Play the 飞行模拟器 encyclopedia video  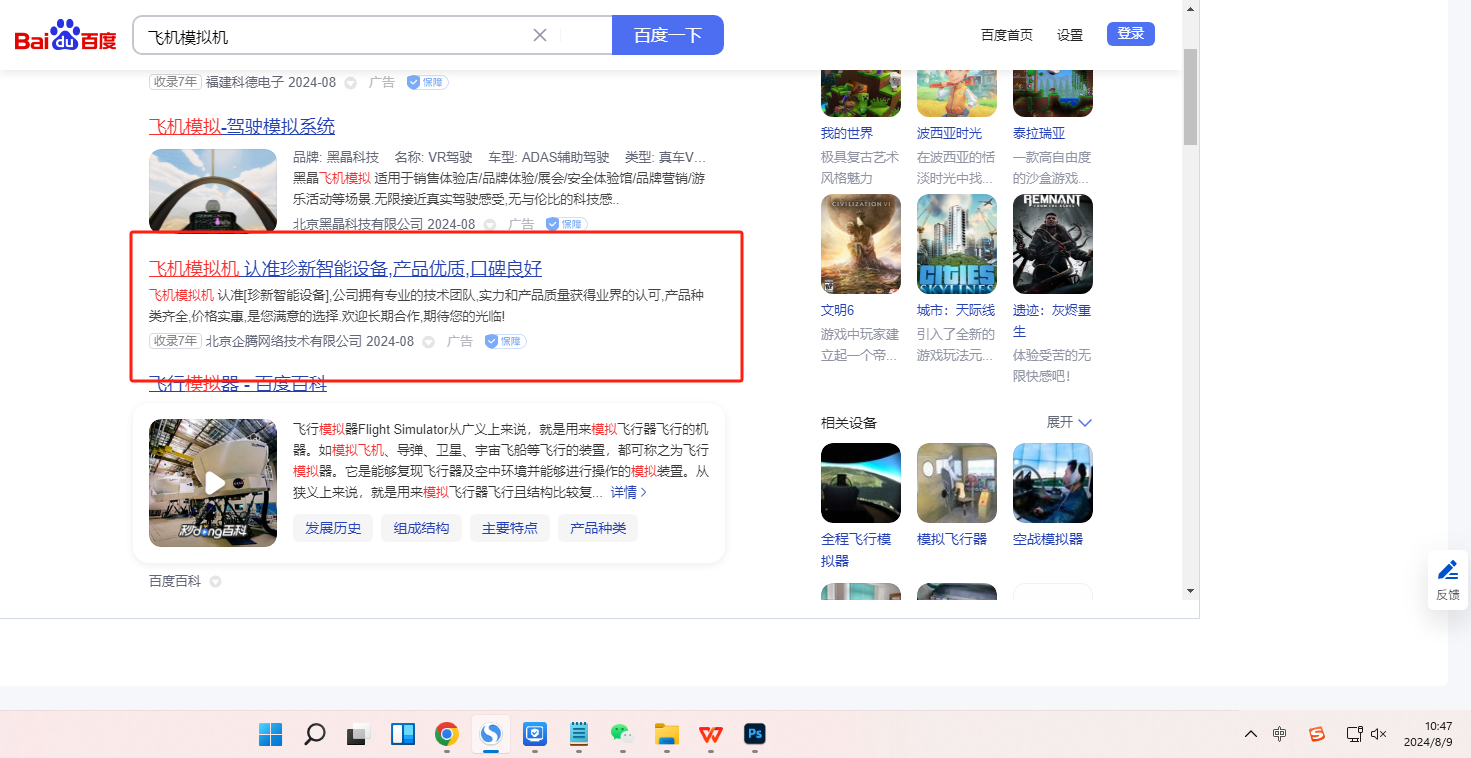coord(213,483)
